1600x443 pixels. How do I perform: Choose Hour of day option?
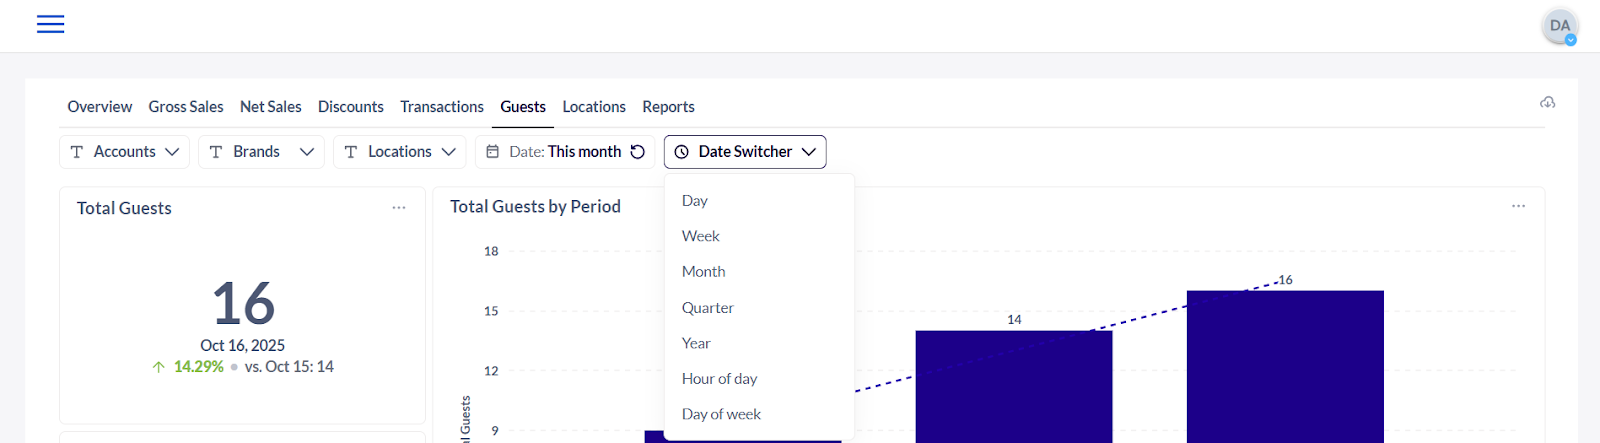tap(719, 379)
